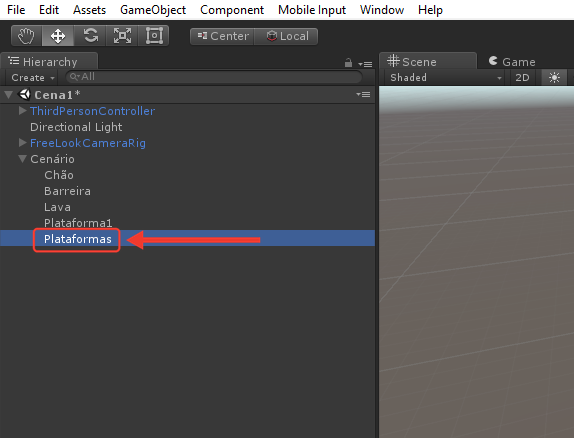Expand FreeLookCameraRig children
The width and height of the screenshot is (574, 438).
click(22, 142)
